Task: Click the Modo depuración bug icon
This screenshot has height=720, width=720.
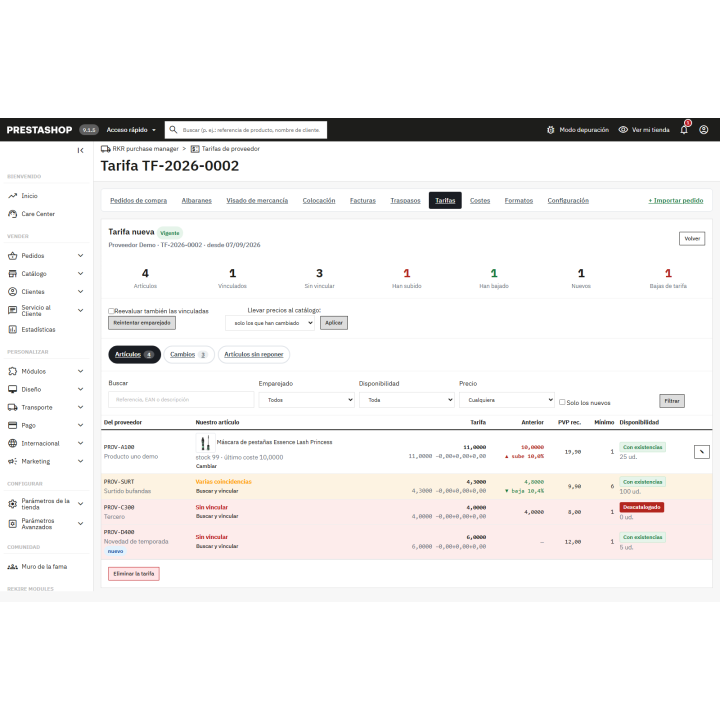Action: pos(551,130)
